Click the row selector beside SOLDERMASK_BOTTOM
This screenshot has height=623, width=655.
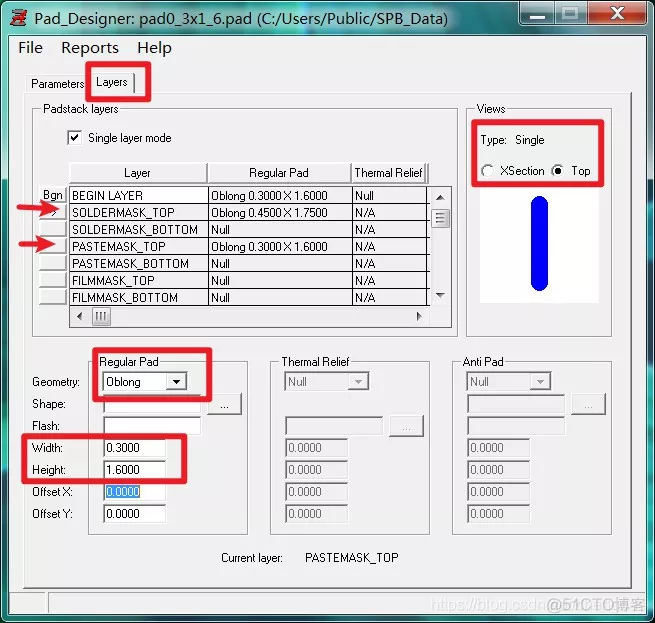pos(53,229)
